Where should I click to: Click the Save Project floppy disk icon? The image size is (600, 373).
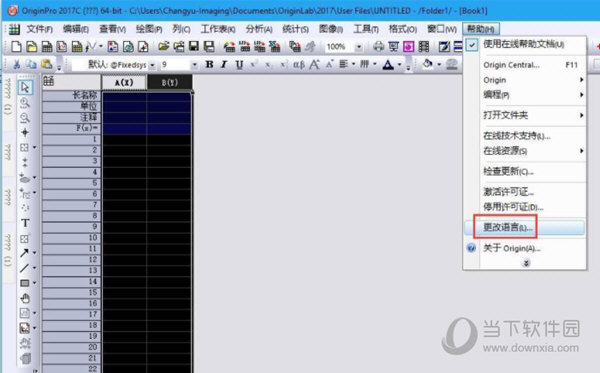(x=194, y=47)
